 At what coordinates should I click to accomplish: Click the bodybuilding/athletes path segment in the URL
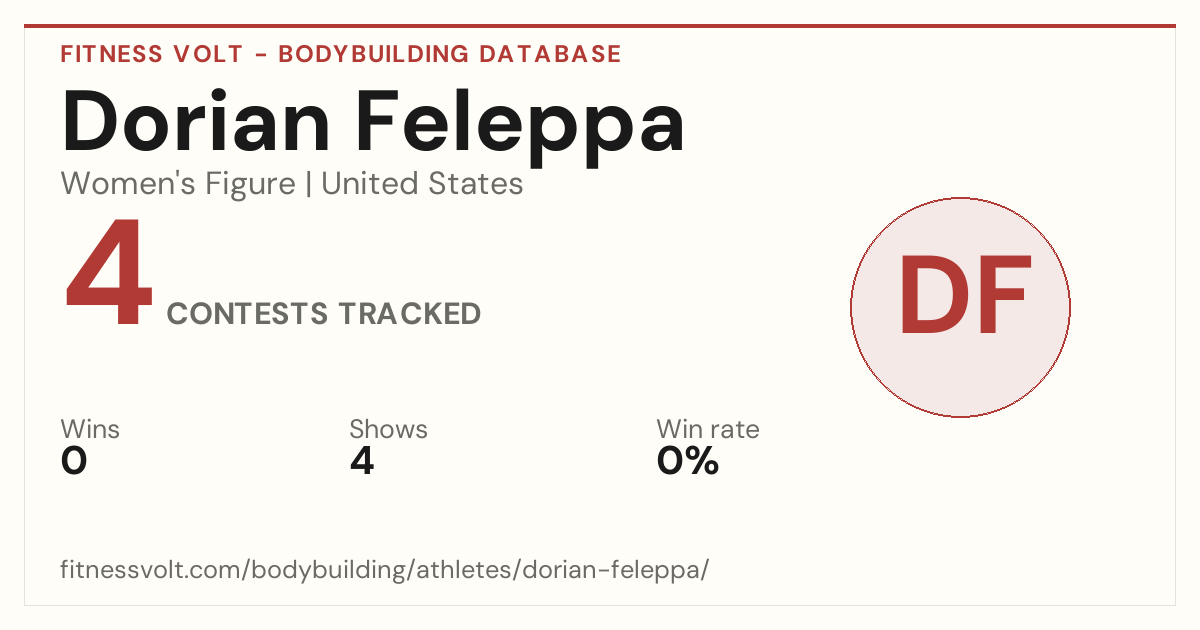point(389,570)
